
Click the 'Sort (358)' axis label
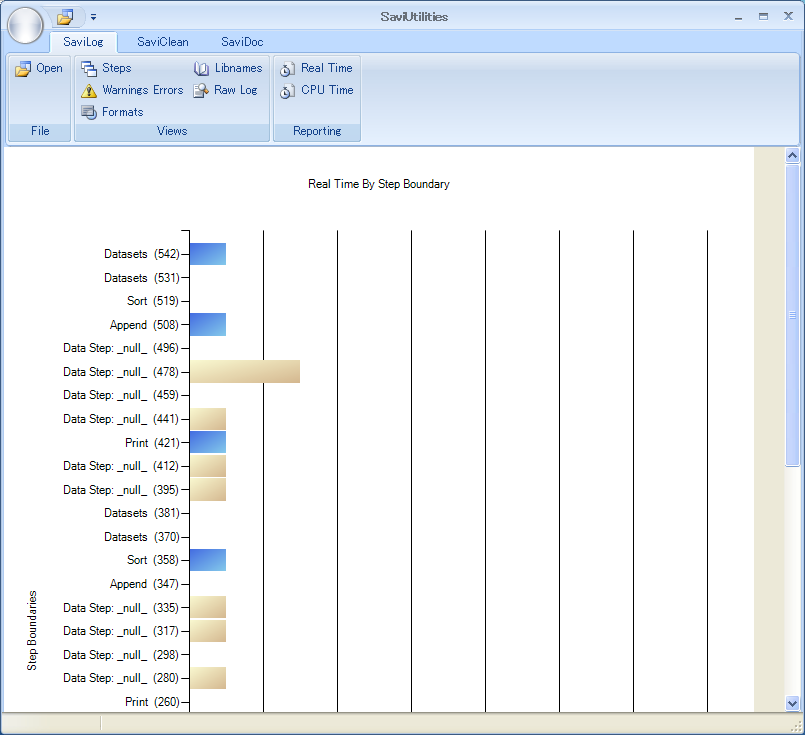[153, 560]
